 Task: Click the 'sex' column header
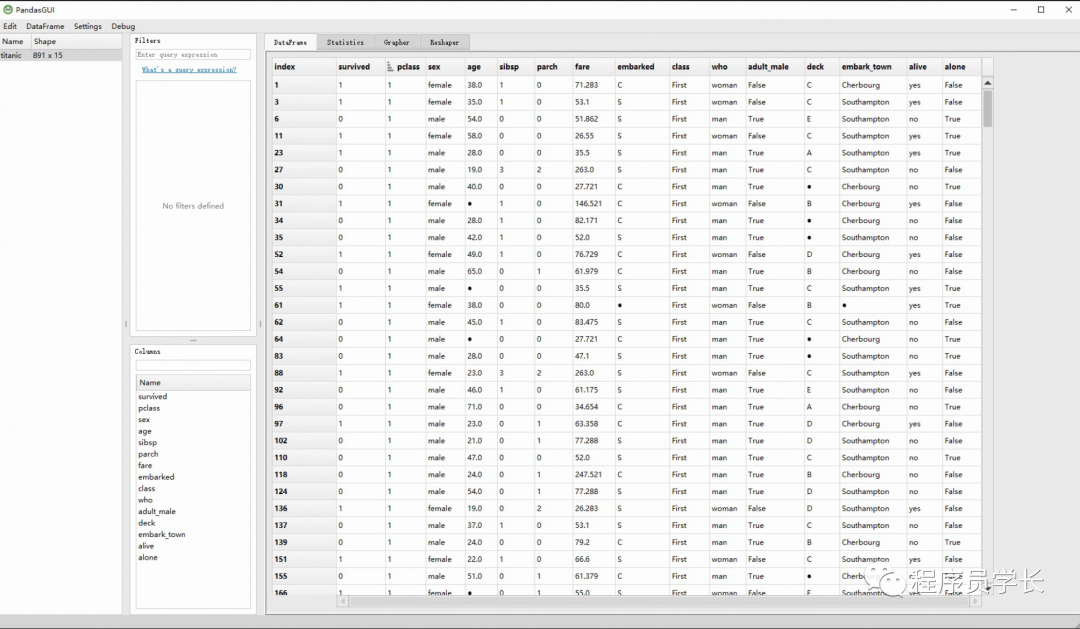coord(445,67)
